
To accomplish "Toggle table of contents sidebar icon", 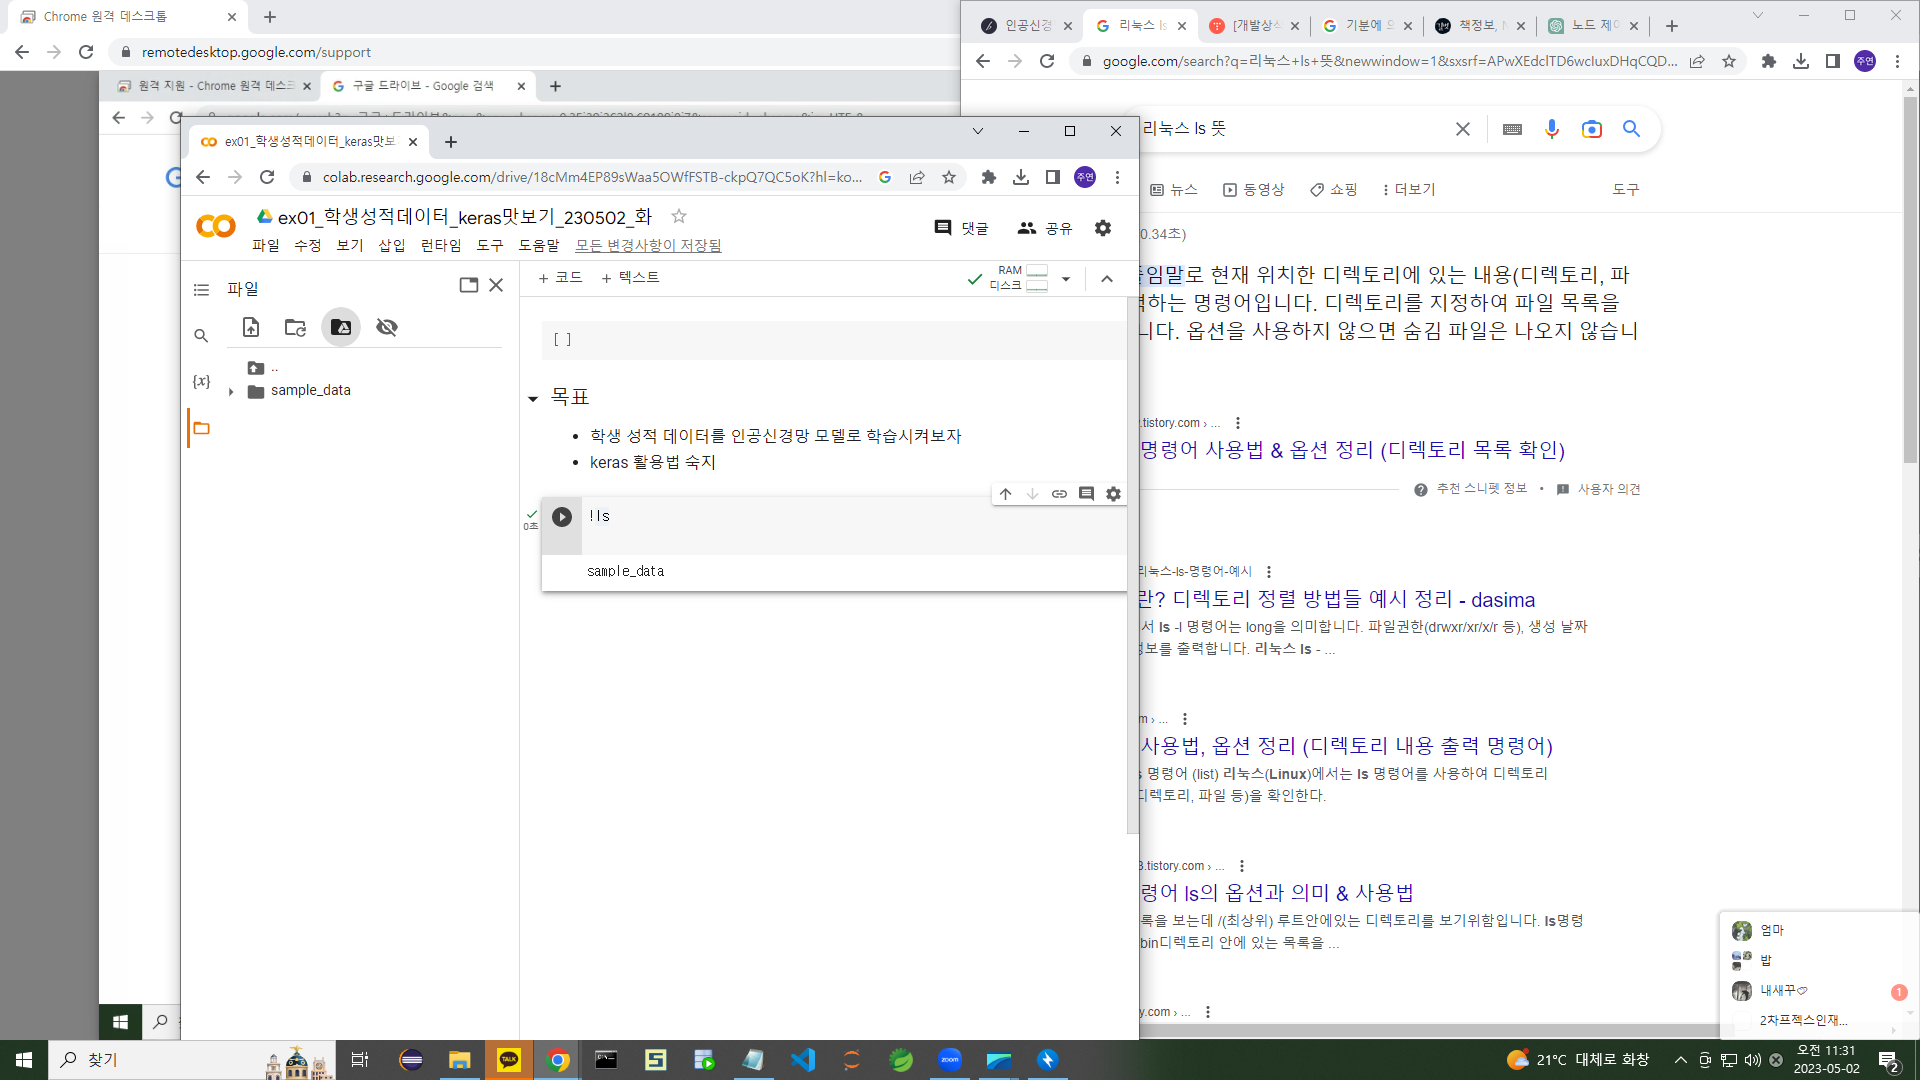I will pyautogui.click(x=201, y=290).
